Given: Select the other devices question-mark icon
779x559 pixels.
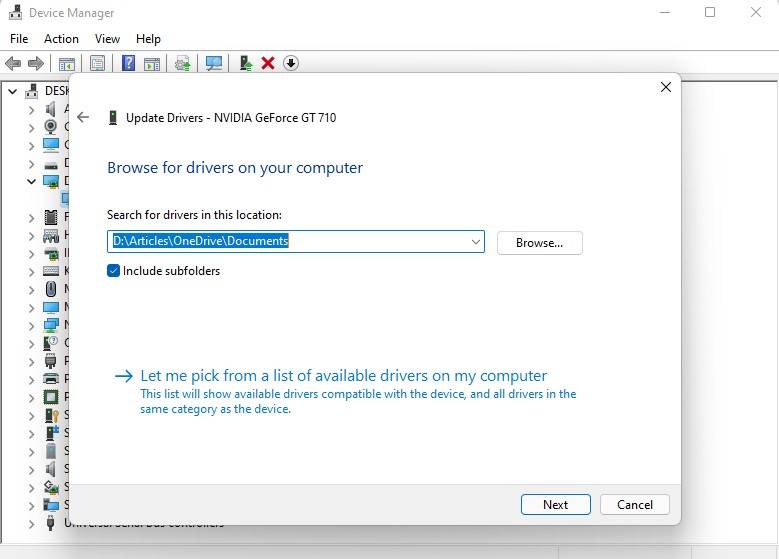Looking at the screenshot, I should [x=51, y=343].
